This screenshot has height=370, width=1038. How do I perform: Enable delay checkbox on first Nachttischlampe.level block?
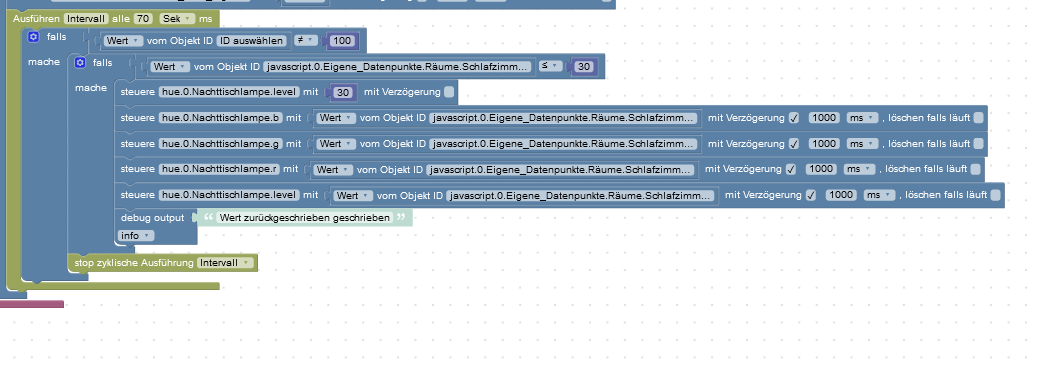449,92
